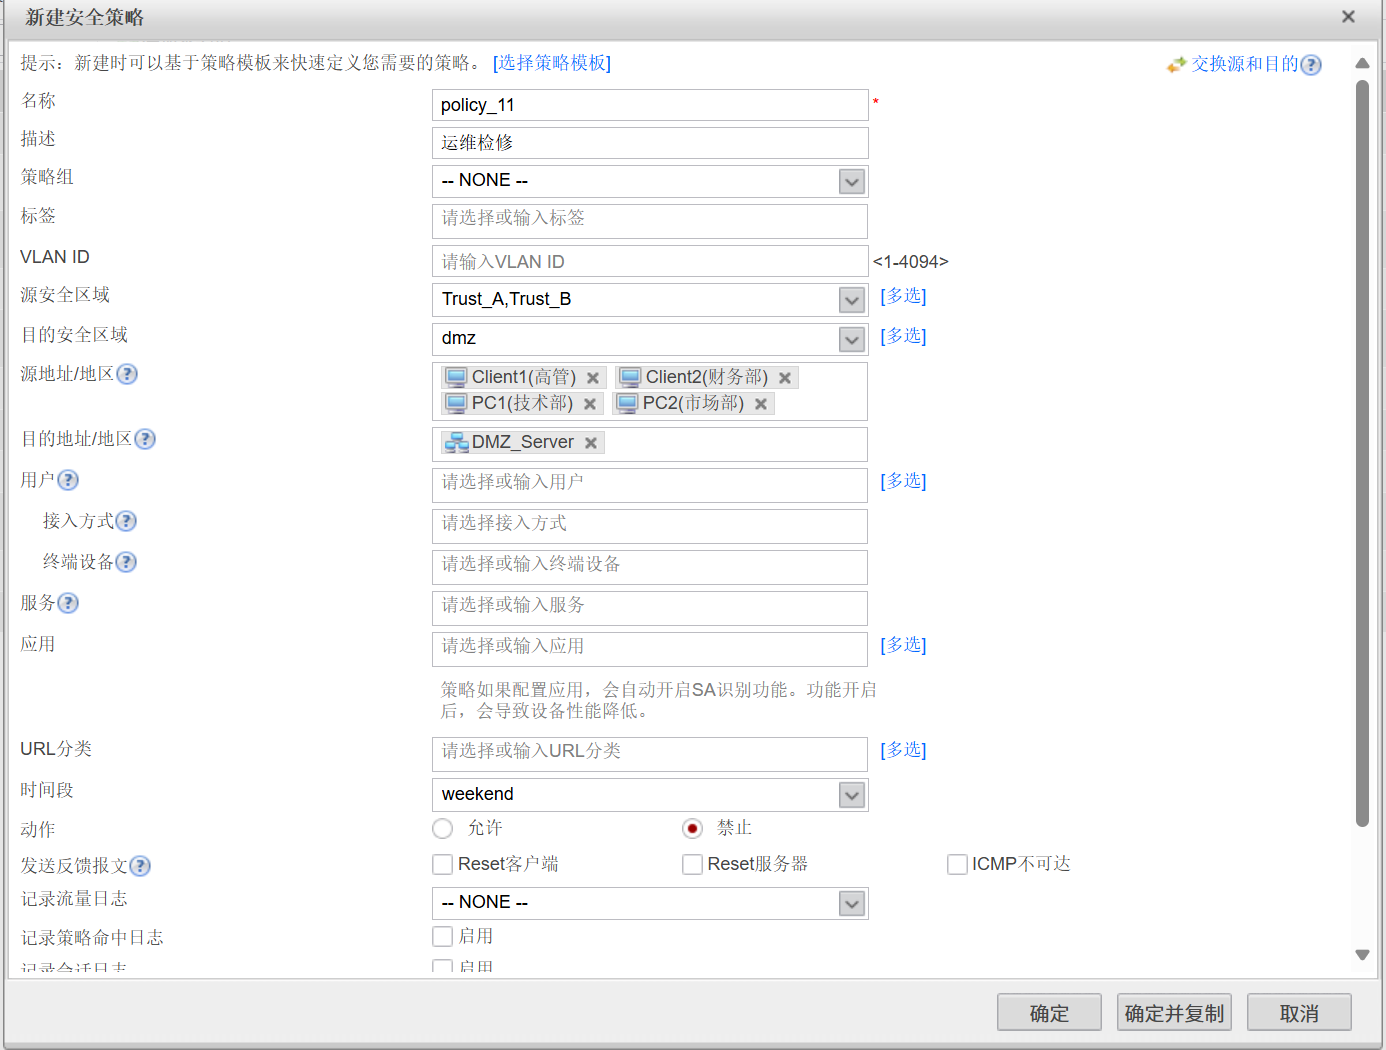Enable Reset服务器 checkbox
This screenshot has height=1050, width=1386.
[692, 864]
